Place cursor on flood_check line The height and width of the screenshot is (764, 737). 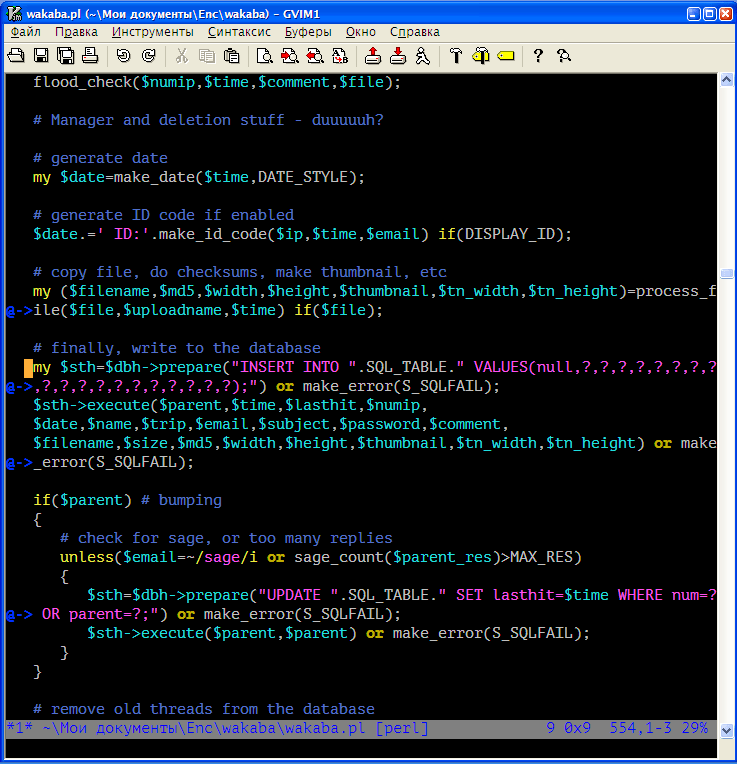click(217, 82)
